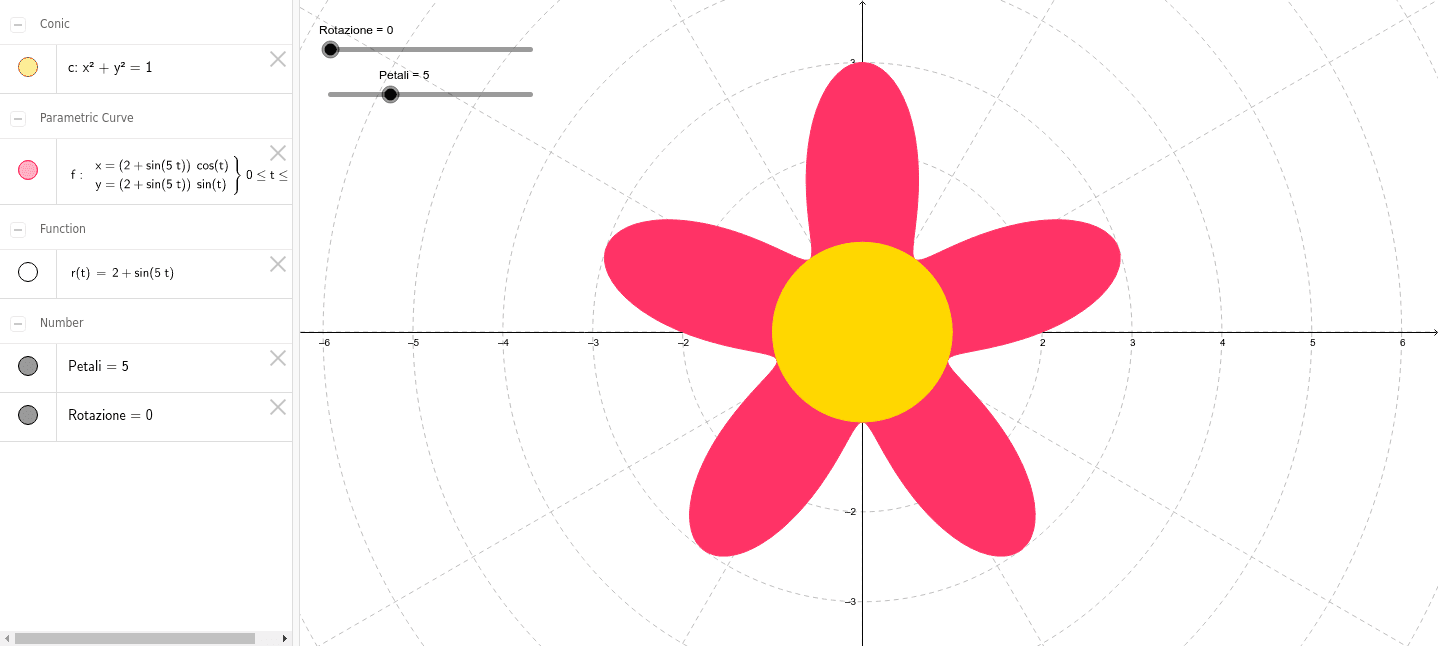
Task: Click the Parametric Curve heading
Action: click(86, 118)
